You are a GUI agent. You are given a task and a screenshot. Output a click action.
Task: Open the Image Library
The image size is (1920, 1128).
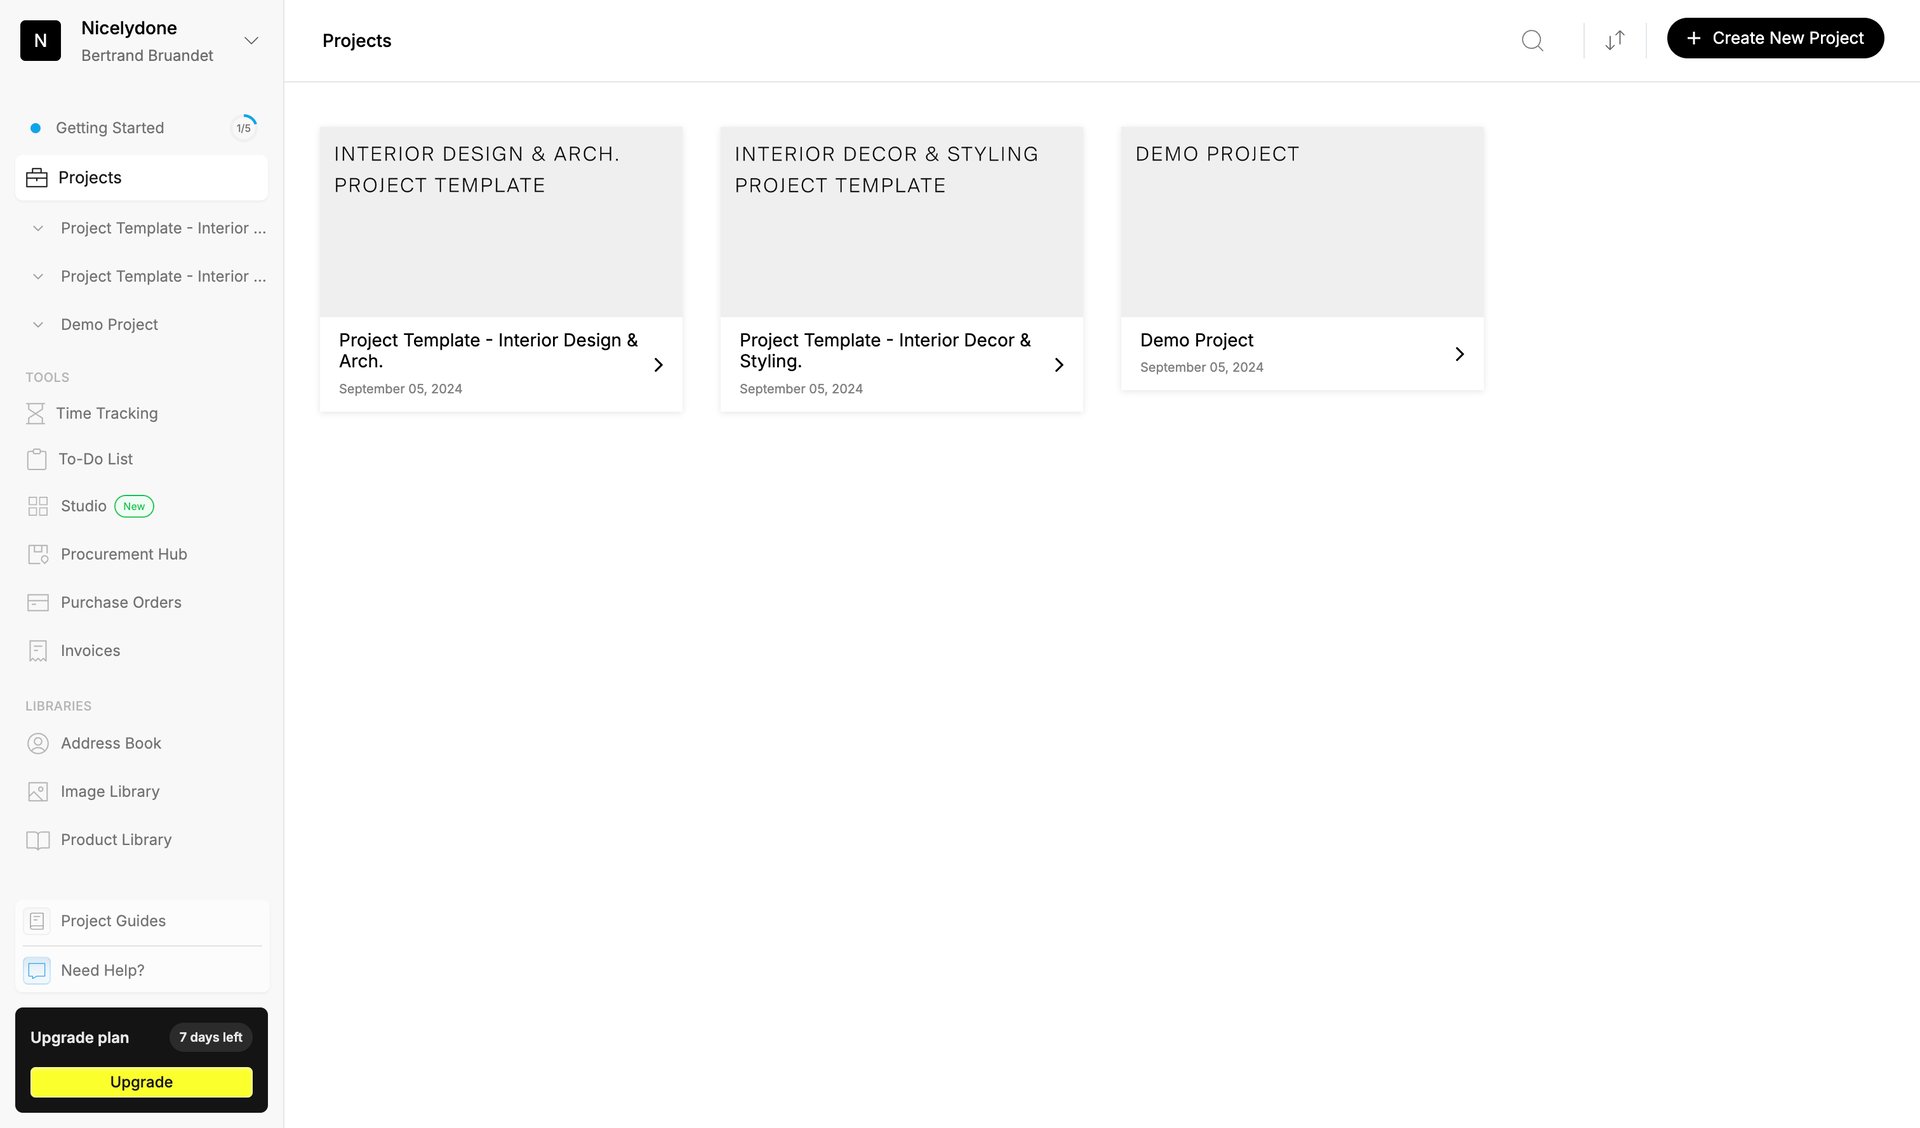(x=109, y=791)
